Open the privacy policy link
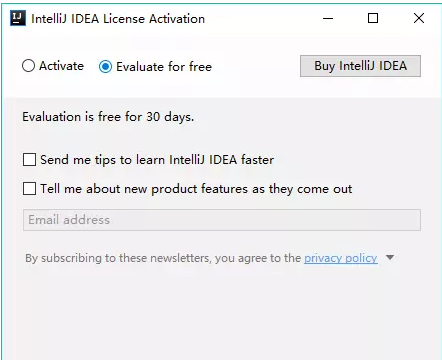This screenshot has height=360, width=442. click(x=341, y=258)
